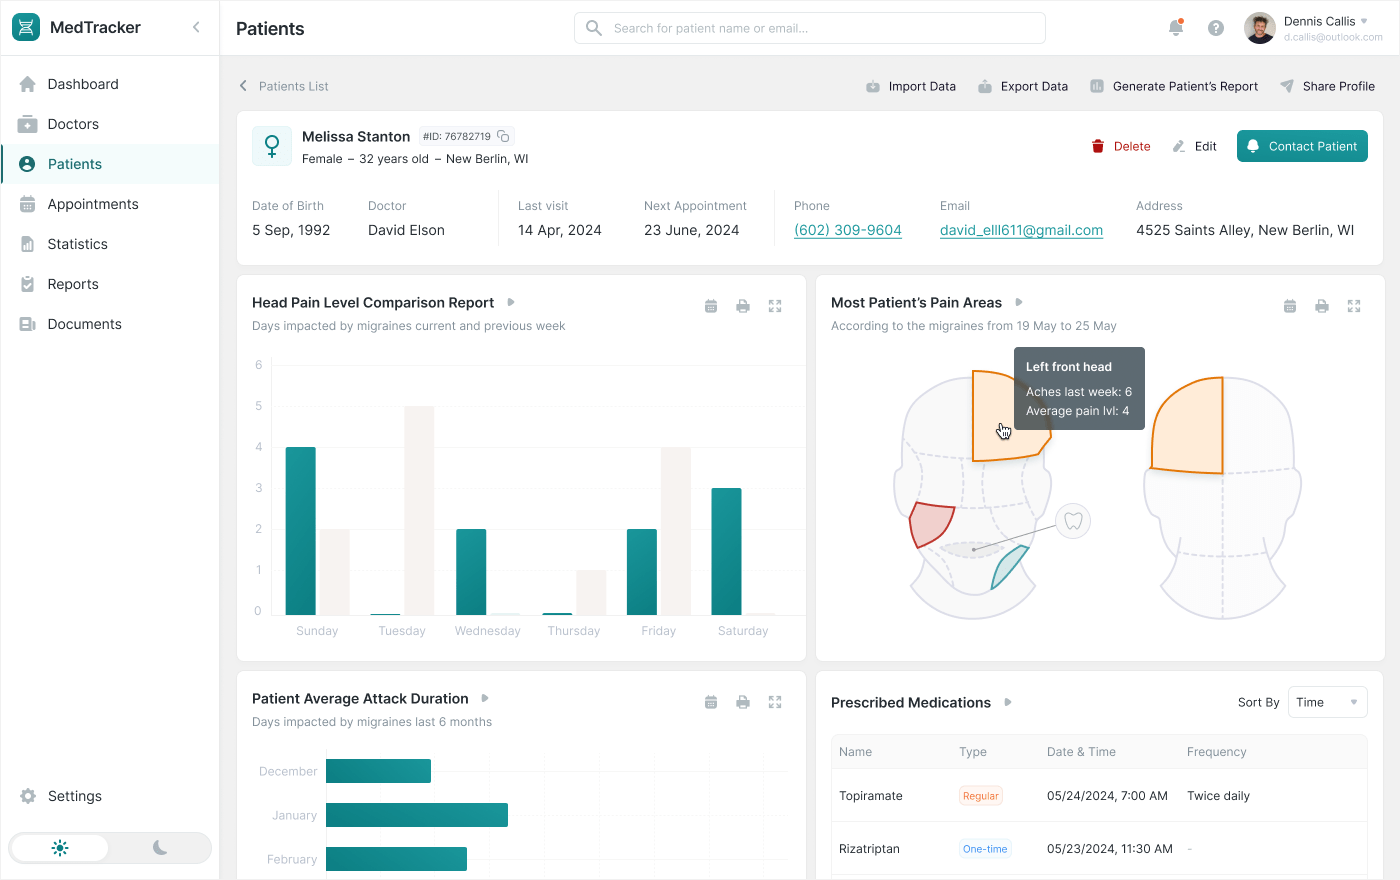Expand Most Patient's Pain Areas to fullscreen

point(1354,305)
